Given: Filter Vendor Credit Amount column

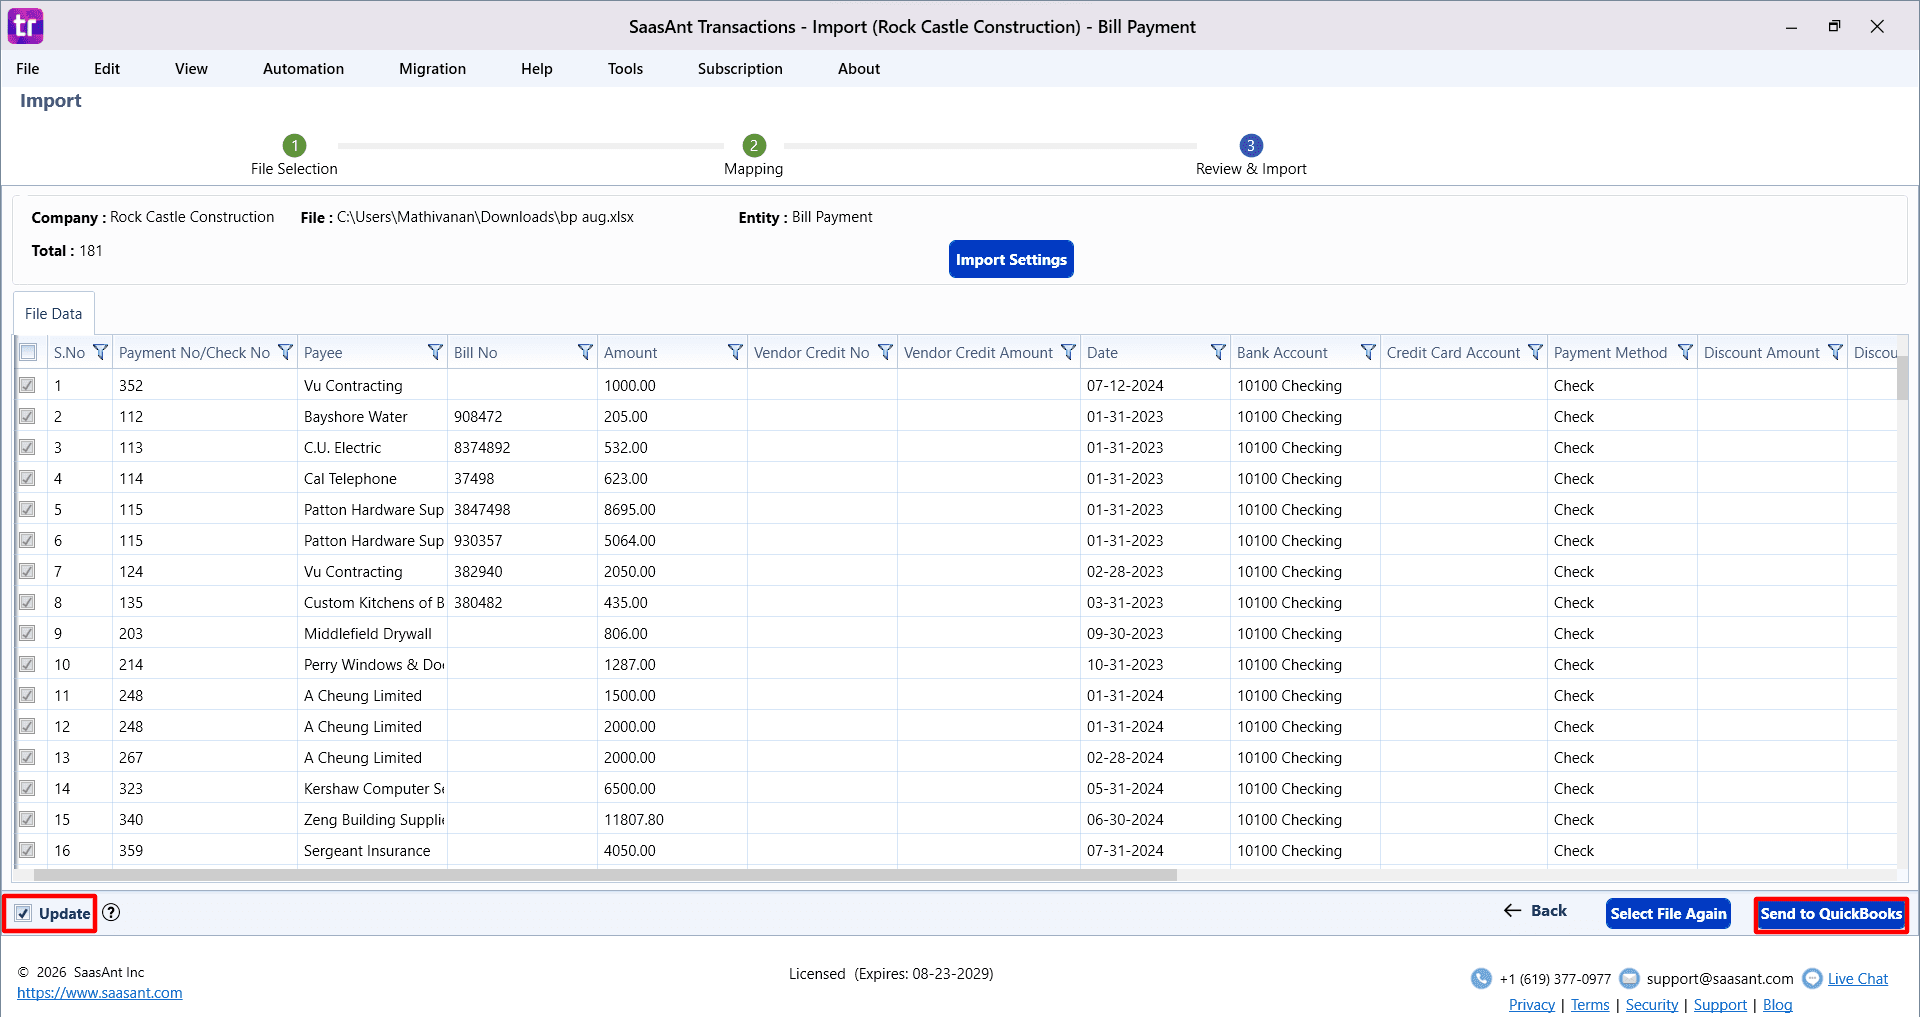Looking at the screenshot, I should pyautogui.click(x=1068, y=352).
